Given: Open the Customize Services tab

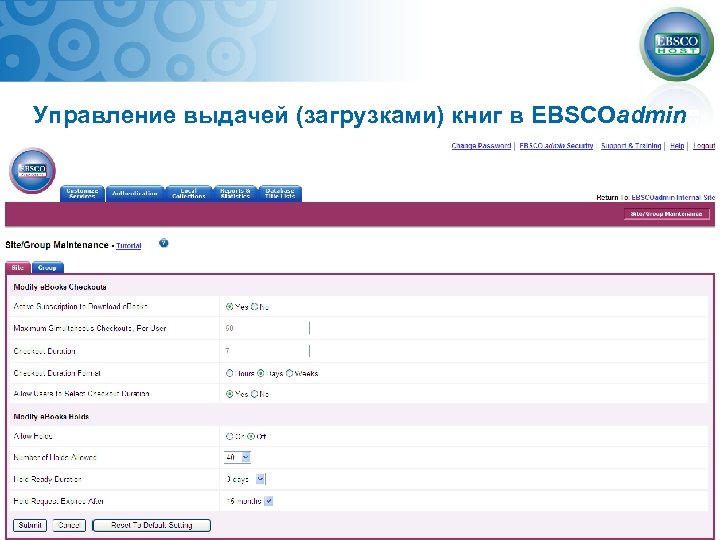Looking at the screenshot, I should coord(82,193).
